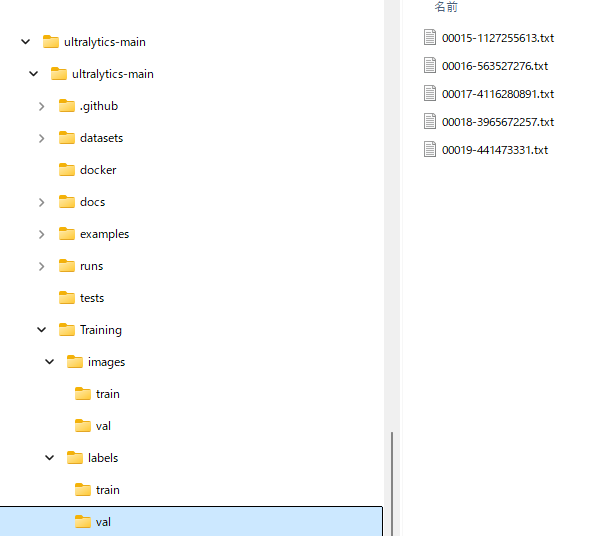Expand the runs folder

coord(41,266)
